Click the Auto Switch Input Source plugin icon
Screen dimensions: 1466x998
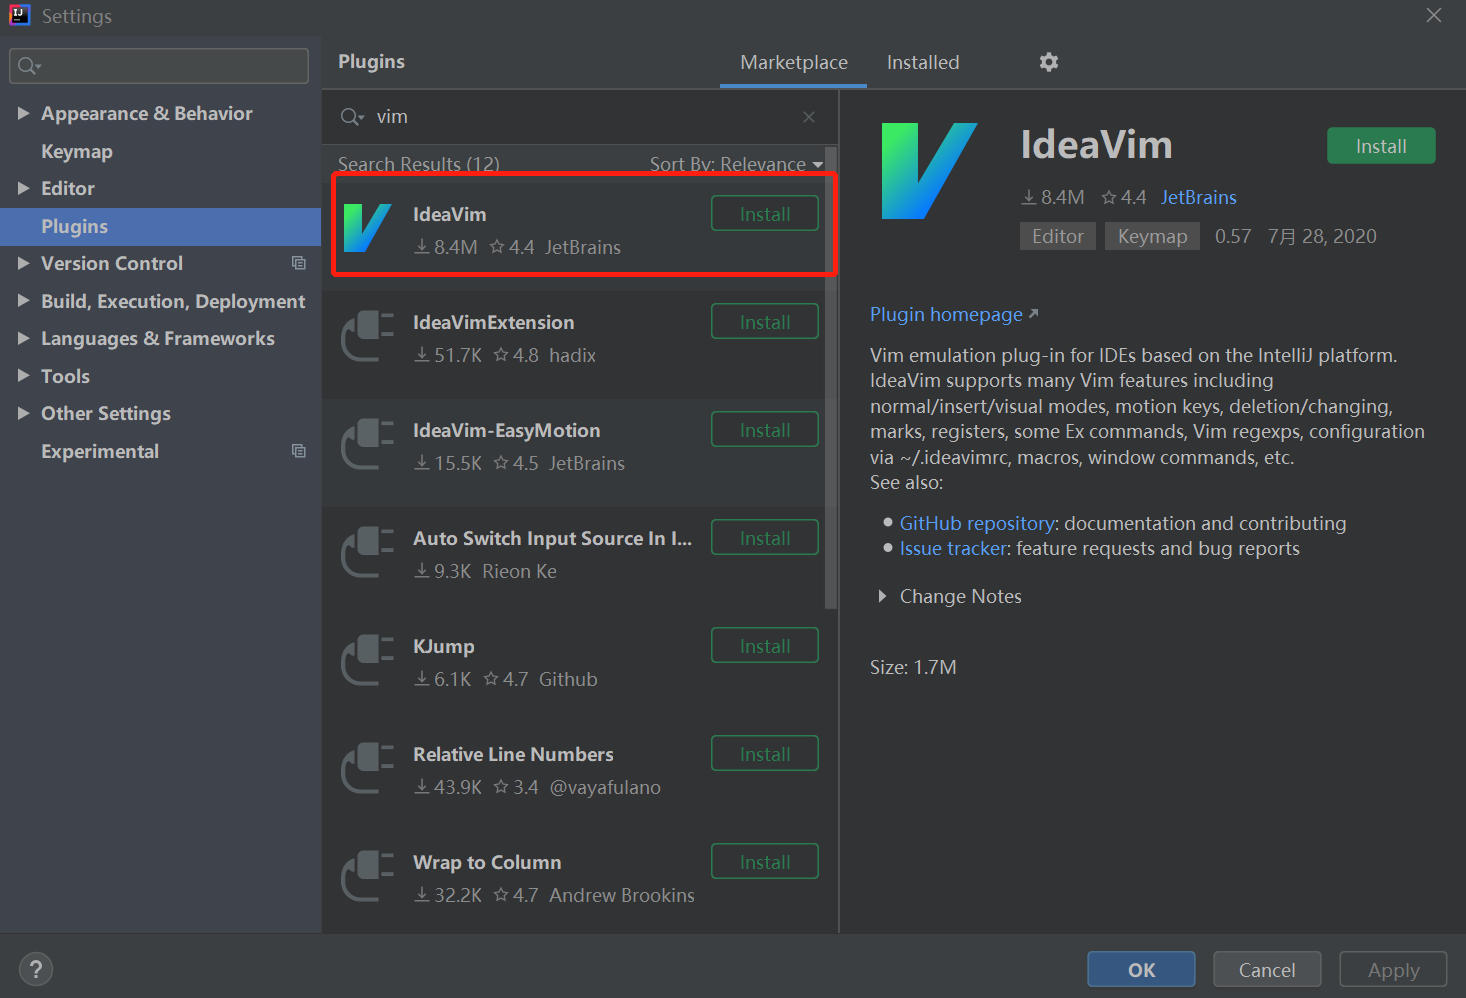(x=367, y=552)
